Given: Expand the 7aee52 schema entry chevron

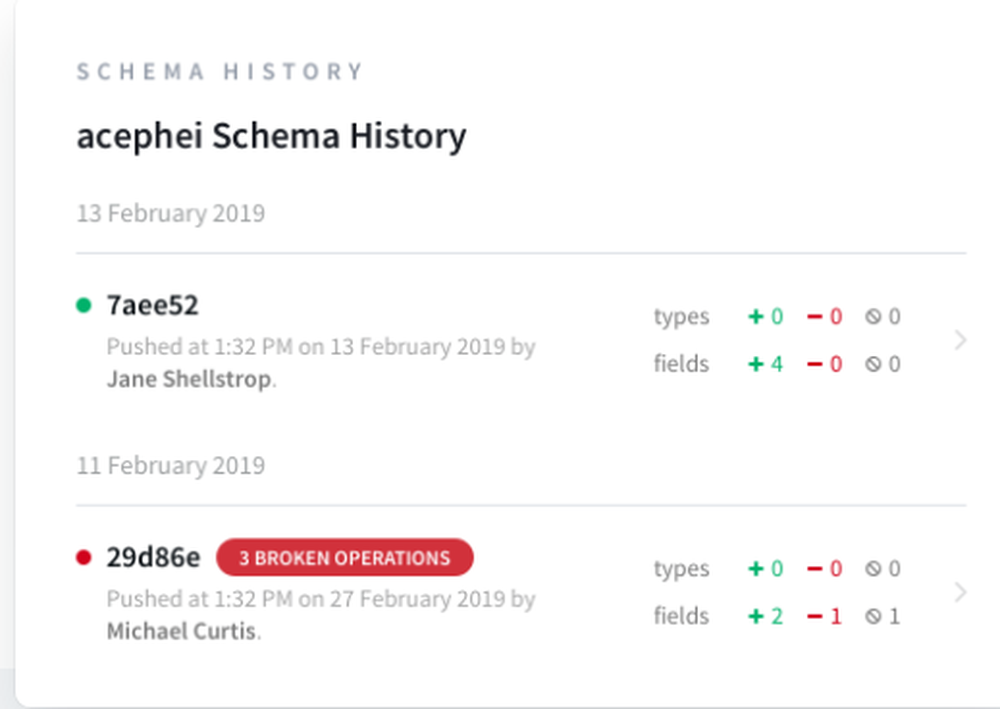Looking at the screenshot, I should [961, 341].
